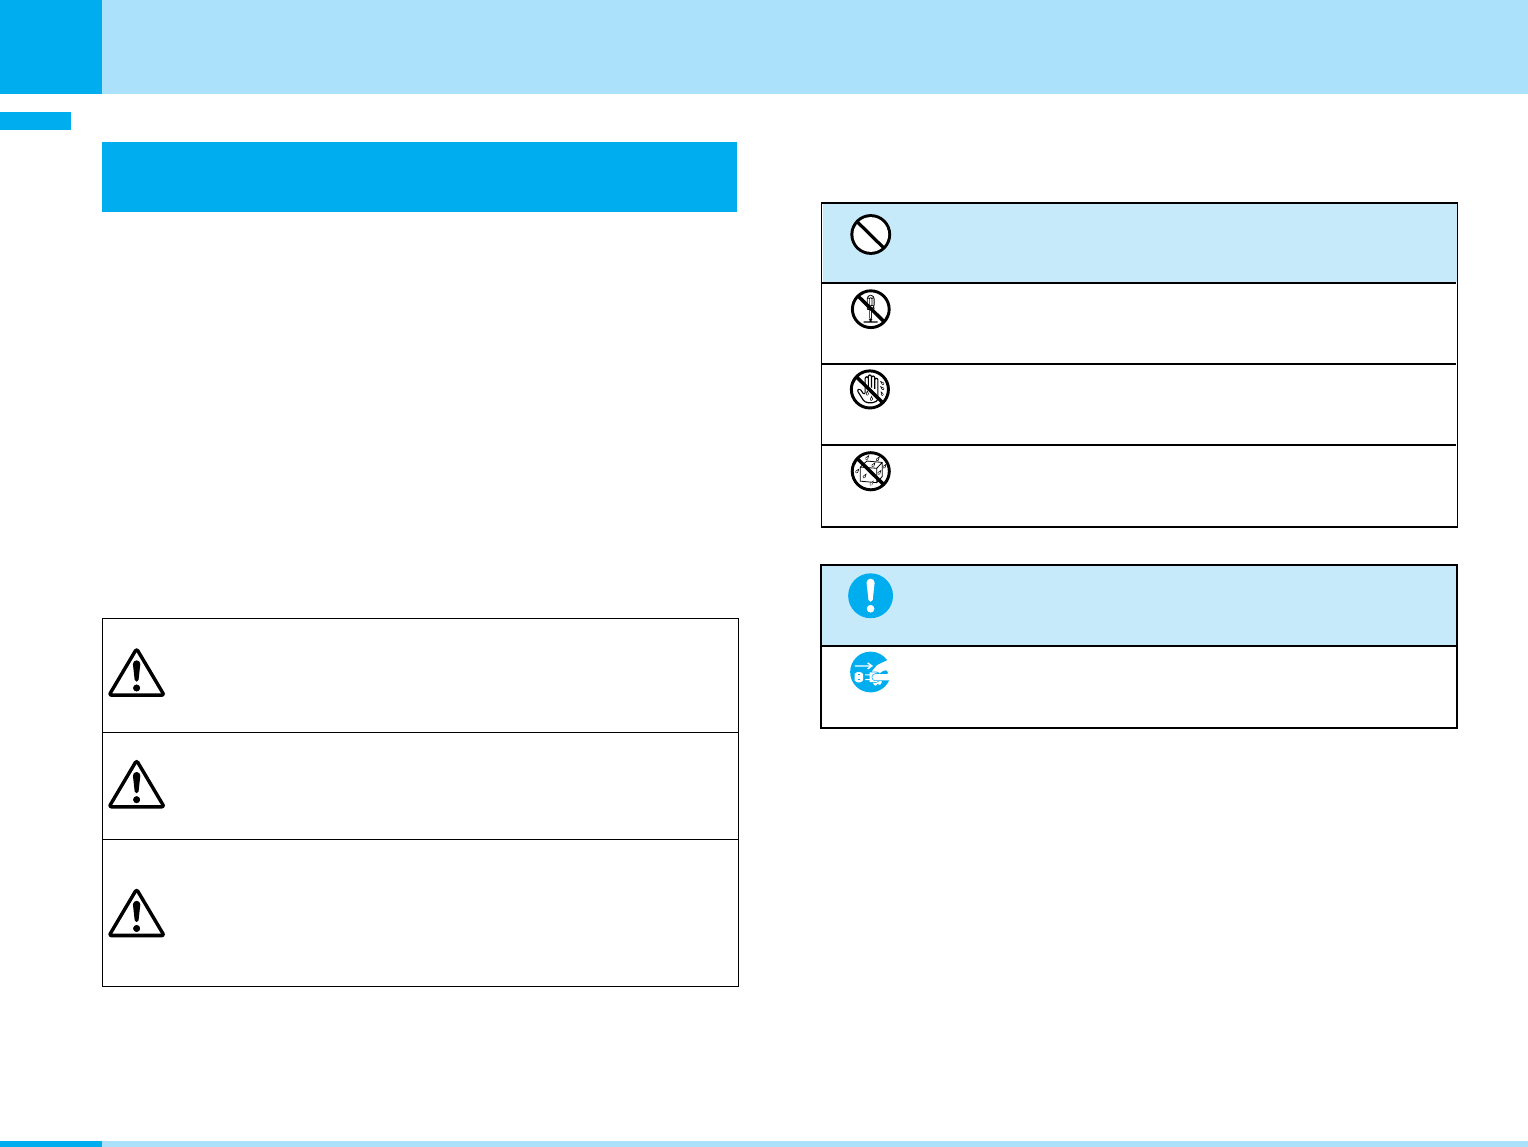
Task: Select the no water exposure symbol
Action: click(x=870, y=471)
